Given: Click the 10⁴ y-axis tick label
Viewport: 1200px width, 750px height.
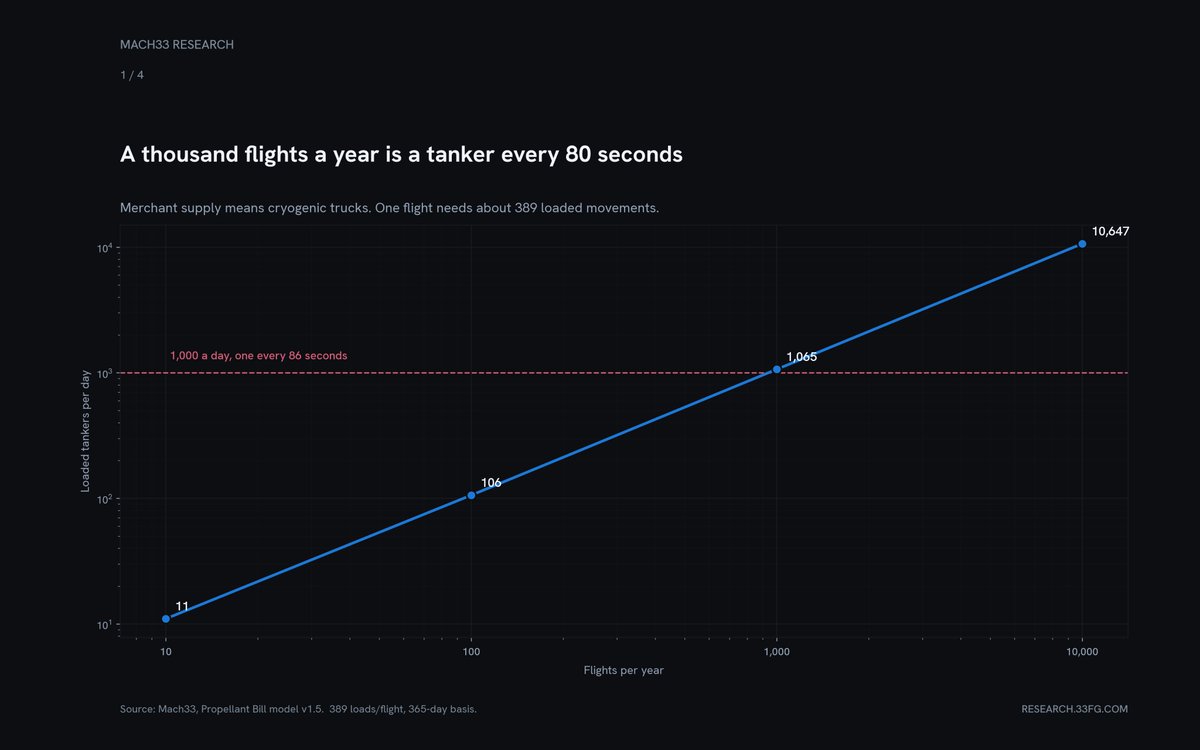Looking at the screenshot, I should 103,247.
